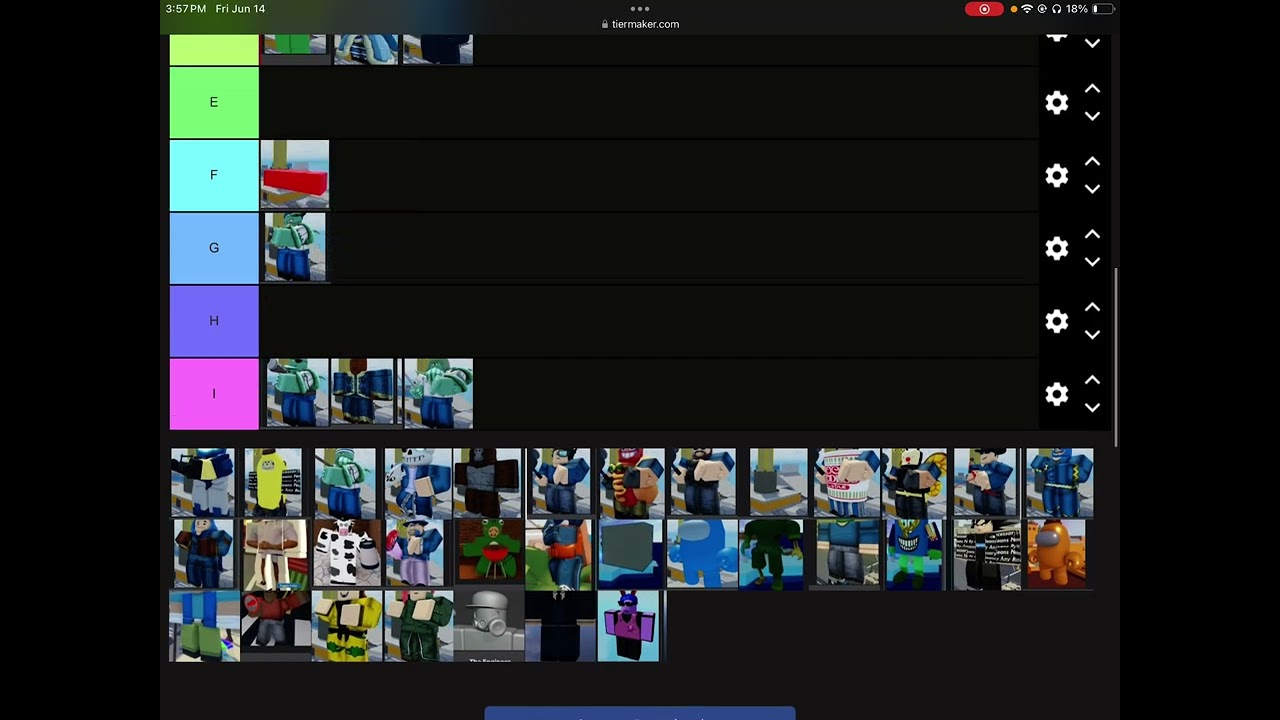Viewport: 1280px width, 720px height.
Task: Pick The Engineer gas mask thumbnail
Action: pyautogui.click(x=489, y=626)
